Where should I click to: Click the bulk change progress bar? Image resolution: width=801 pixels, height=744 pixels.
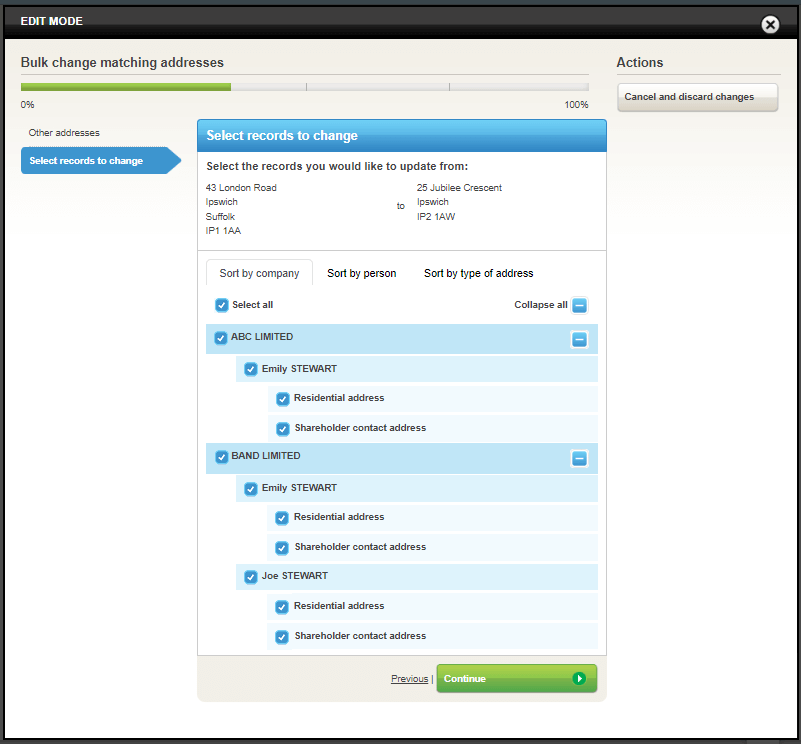[304, 87]
